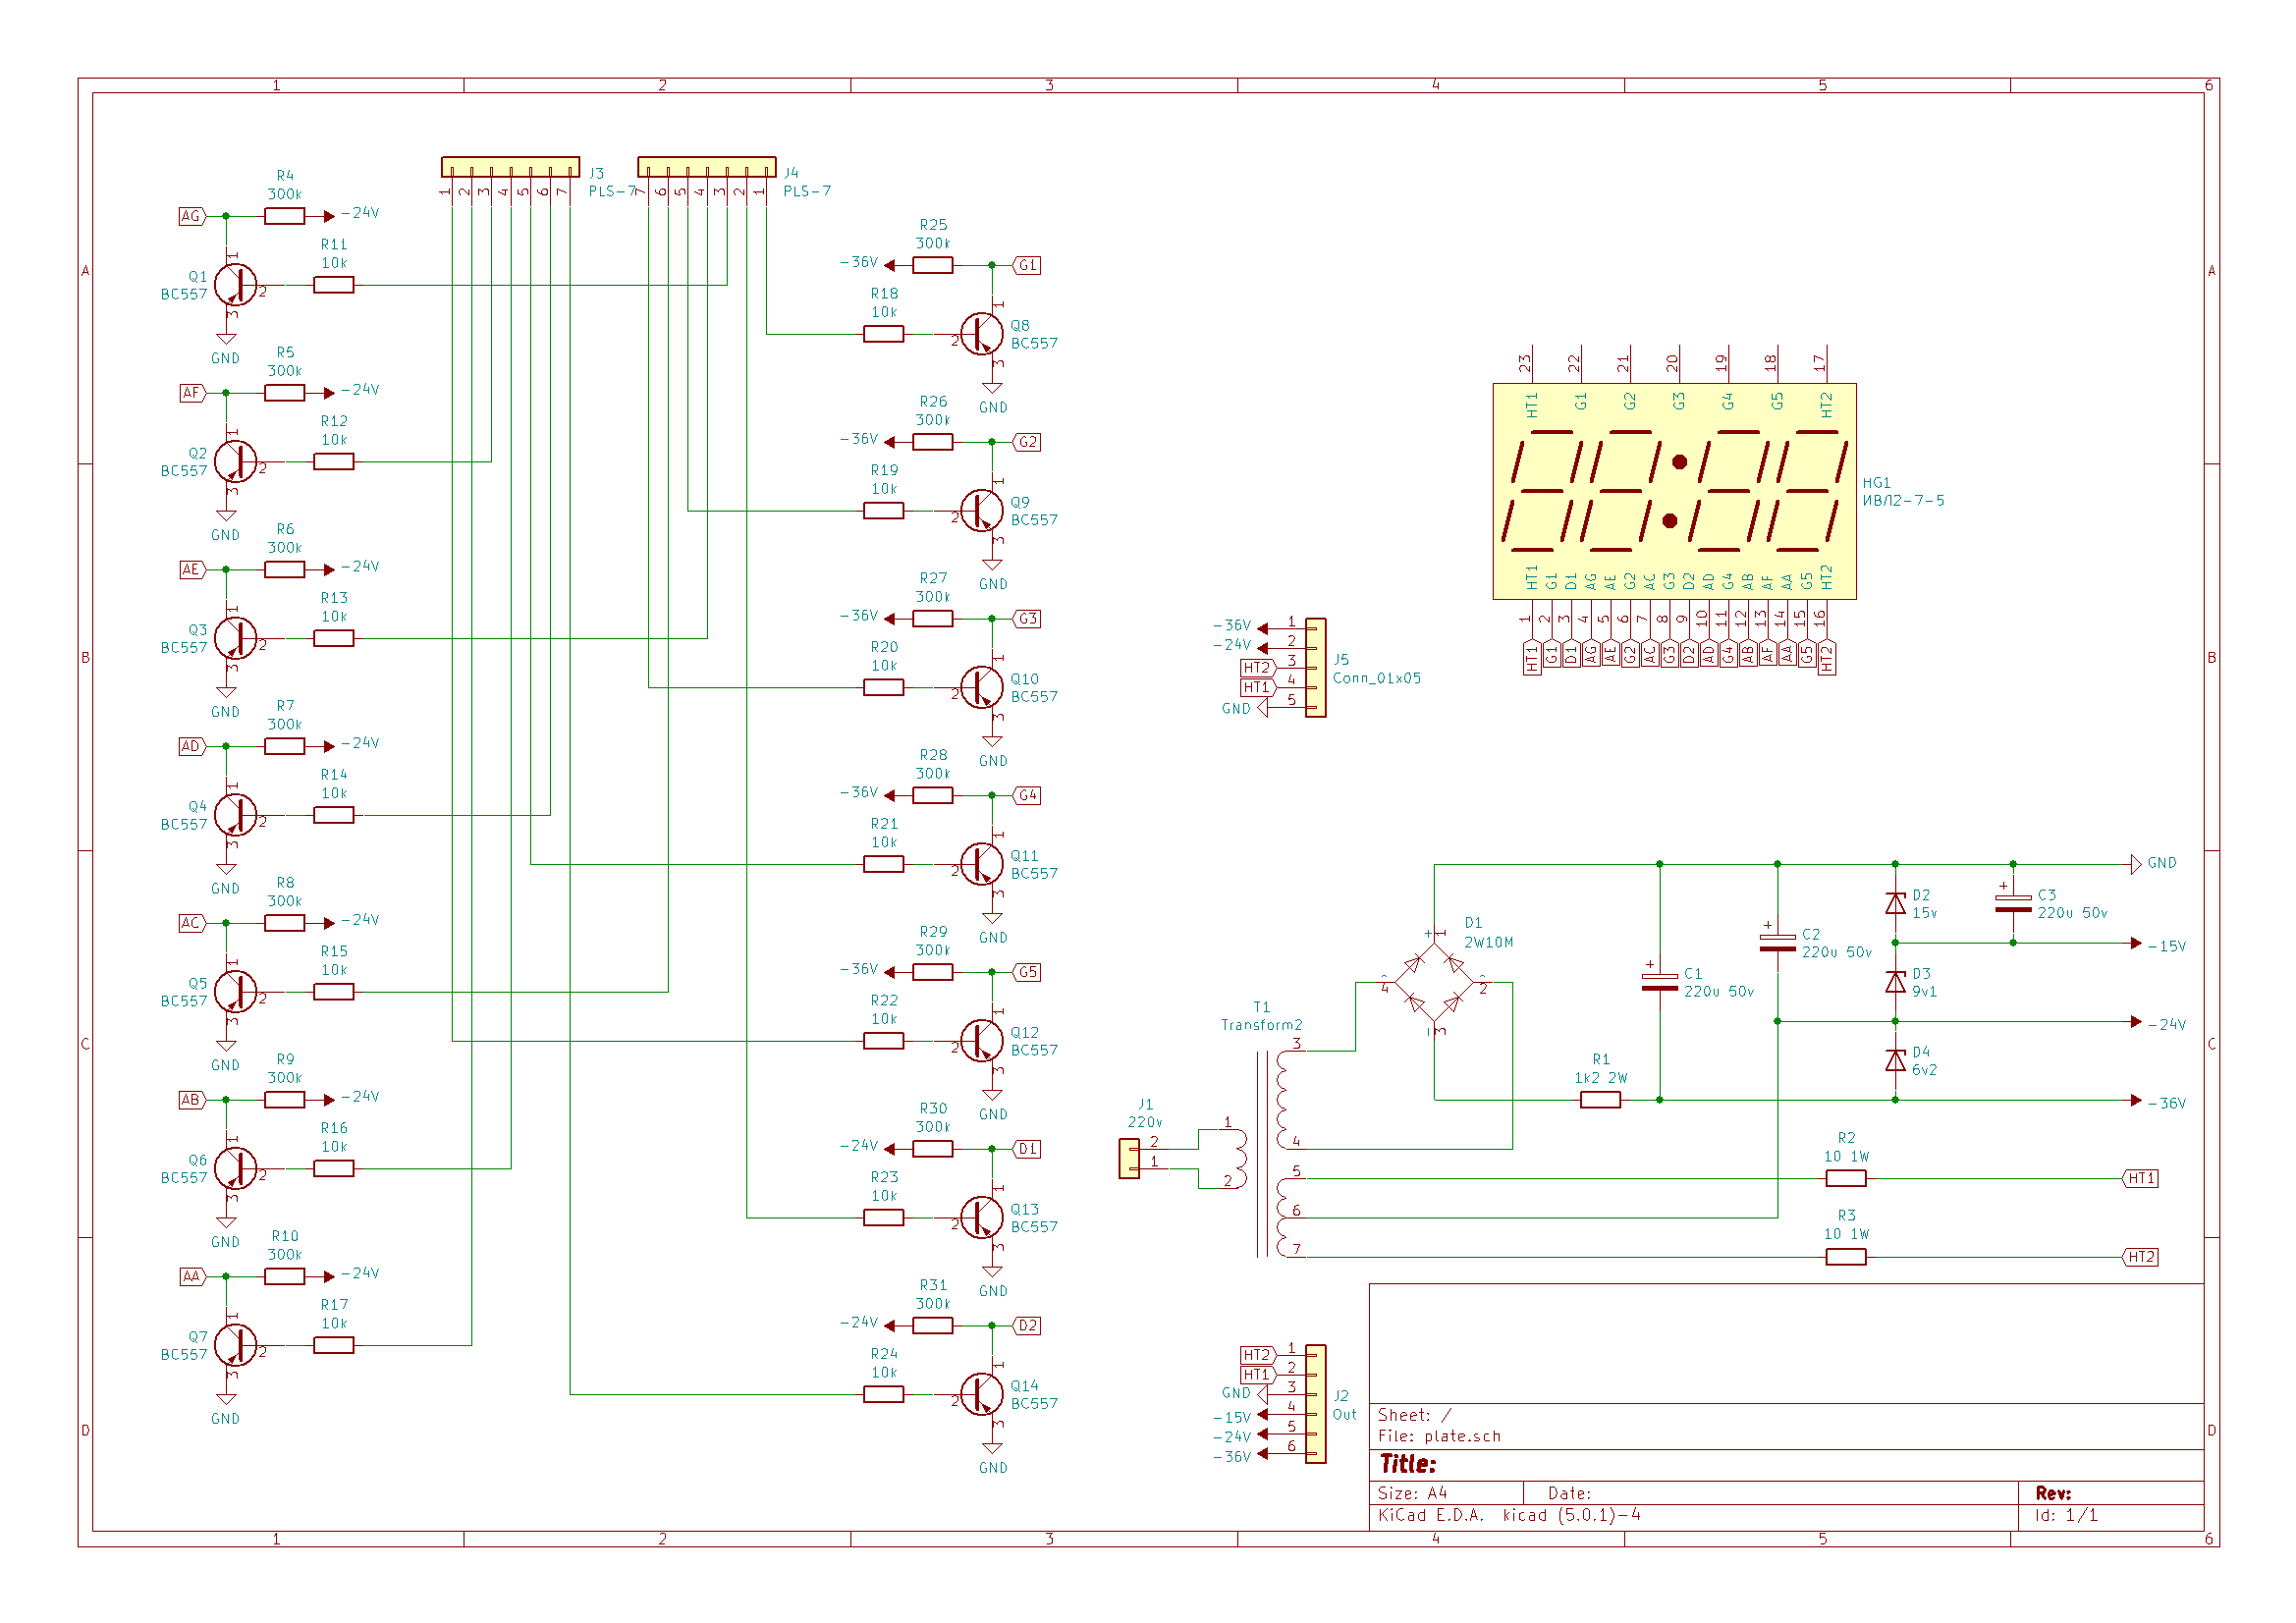The height and width of the screenshot is (1623, 2296).
Task: Click resistor R25 300k symbol
Action: (933, 265)
